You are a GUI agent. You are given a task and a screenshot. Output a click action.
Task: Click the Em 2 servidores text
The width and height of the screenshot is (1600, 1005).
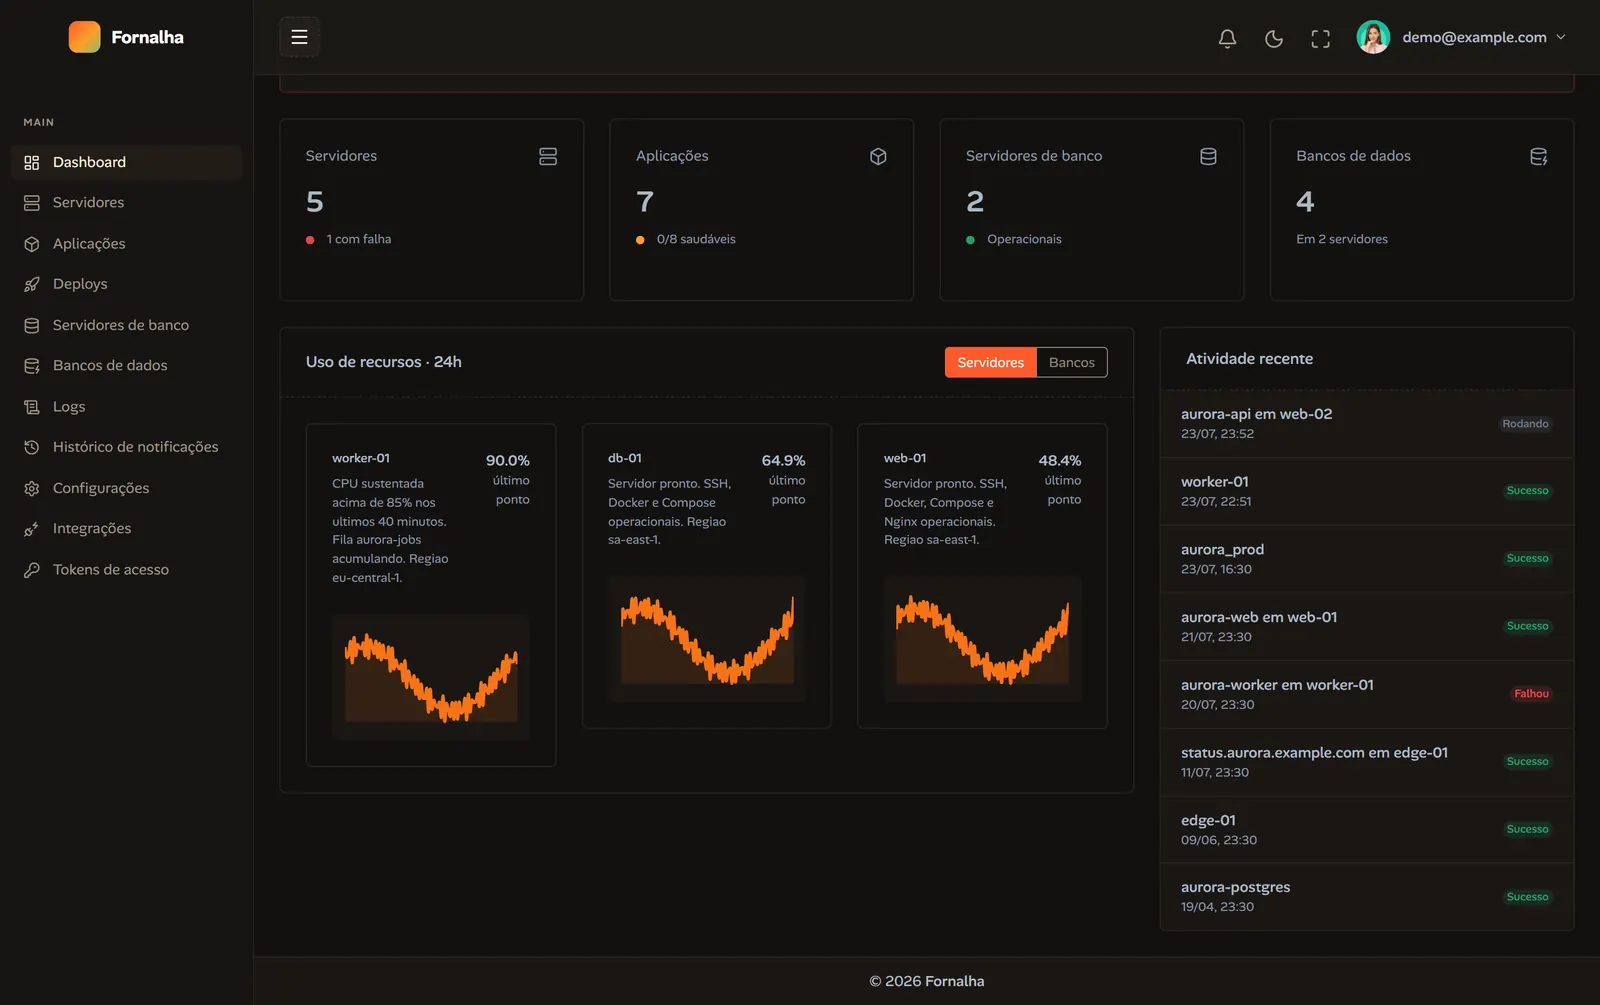click(x=1342, y=239)
